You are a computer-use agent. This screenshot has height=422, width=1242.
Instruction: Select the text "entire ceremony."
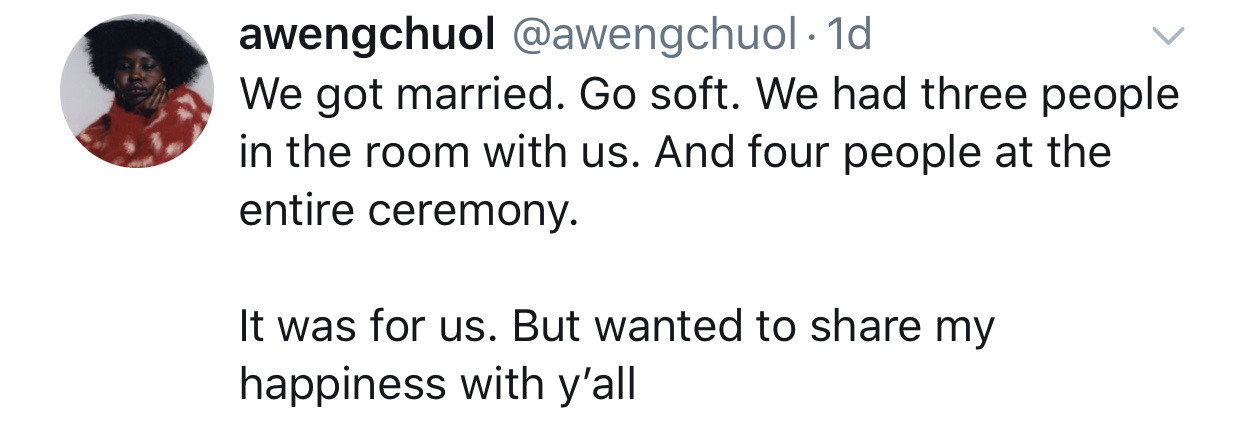click(x=409, y=212)
